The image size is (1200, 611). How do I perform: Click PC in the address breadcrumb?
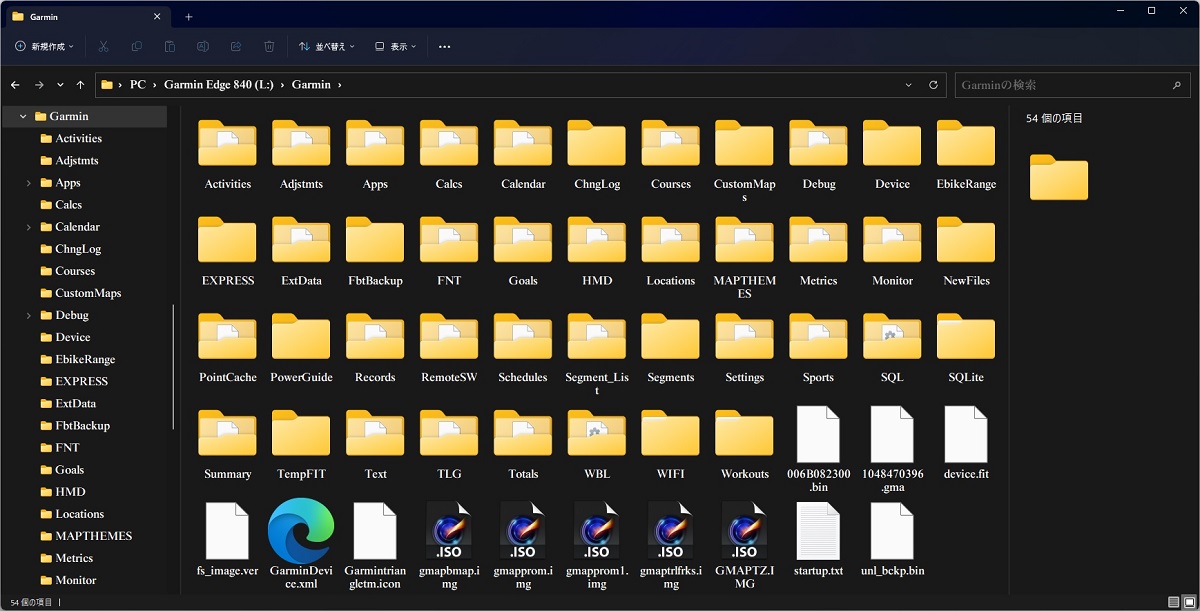point(138,85)
